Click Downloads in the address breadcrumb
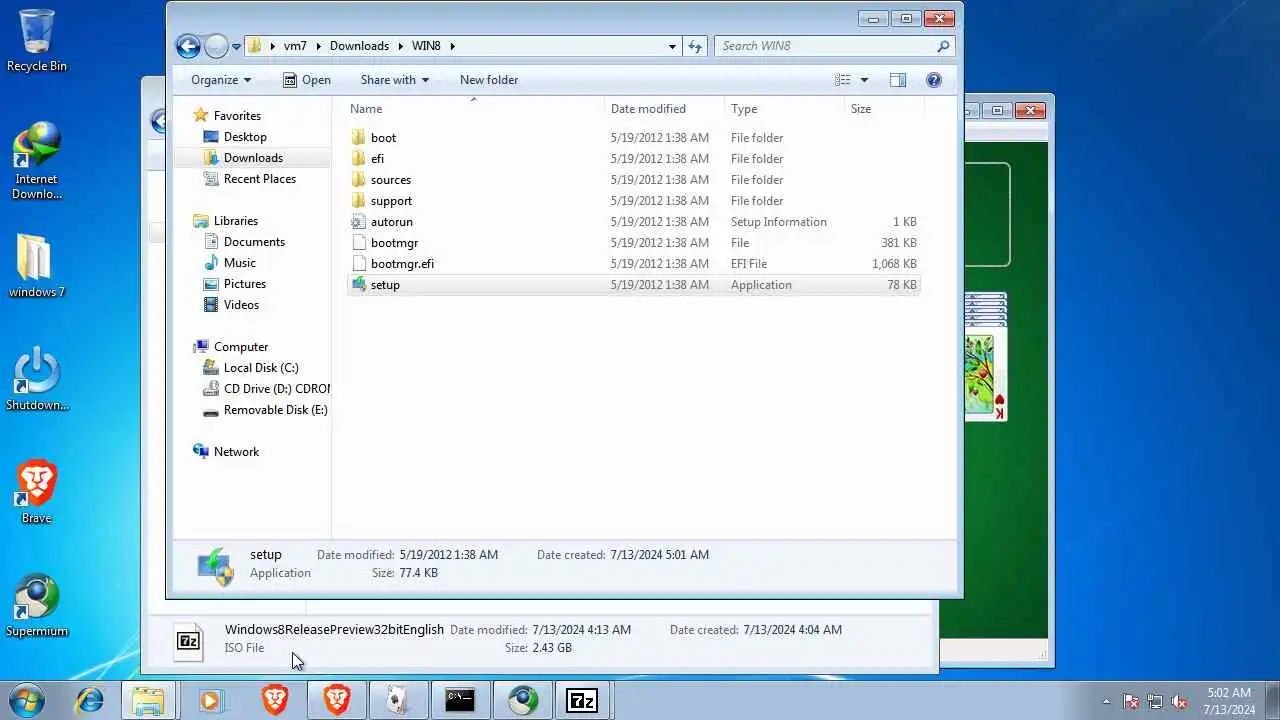Viewport: 1280px width, 720px height. [359, 46]
